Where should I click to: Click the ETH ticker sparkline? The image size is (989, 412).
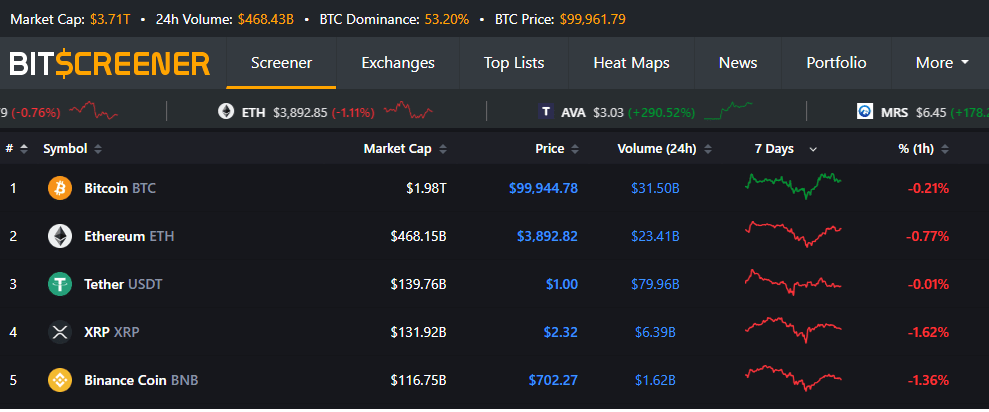coord(407,110)
